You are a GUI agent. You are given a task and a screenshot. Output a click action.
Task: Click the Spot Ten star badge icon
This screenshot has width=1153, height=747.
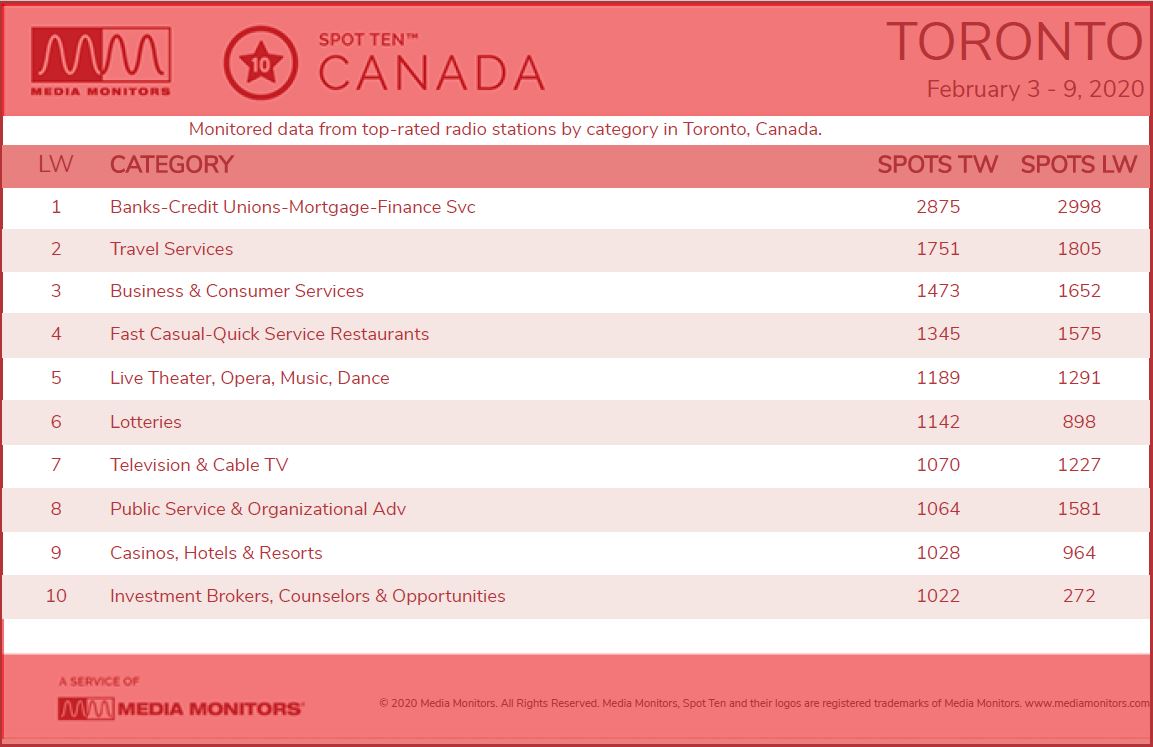[x=260, y=63]
